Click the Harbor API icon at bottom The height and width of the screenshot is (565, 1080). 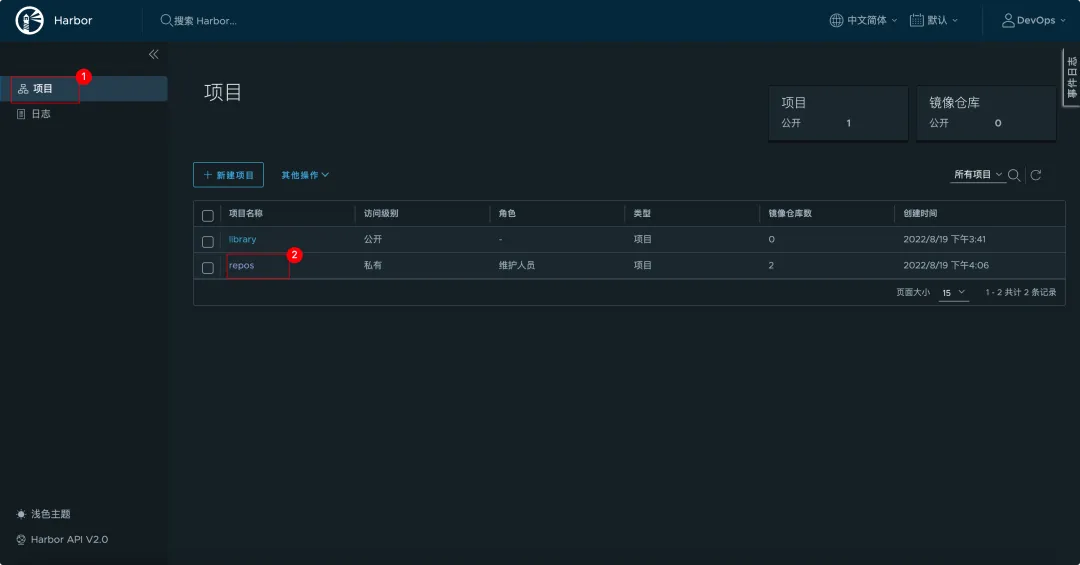[21, 540]
